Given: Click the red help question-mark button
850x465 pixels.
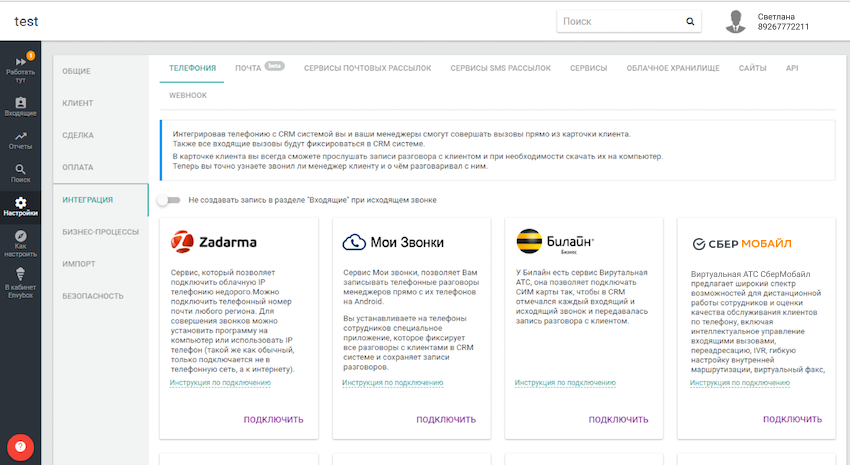Looking at the screenshot, I should click(x=20, y=446).
